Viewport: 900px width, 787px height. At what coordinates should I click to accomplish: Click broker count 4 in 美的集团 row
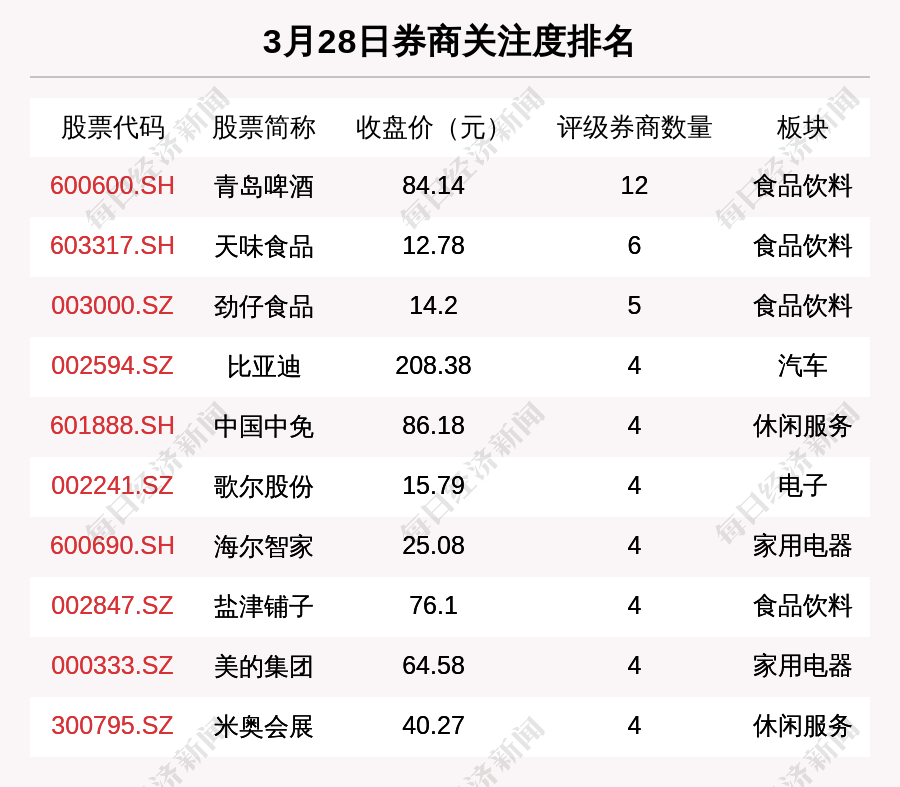[634, 666]
